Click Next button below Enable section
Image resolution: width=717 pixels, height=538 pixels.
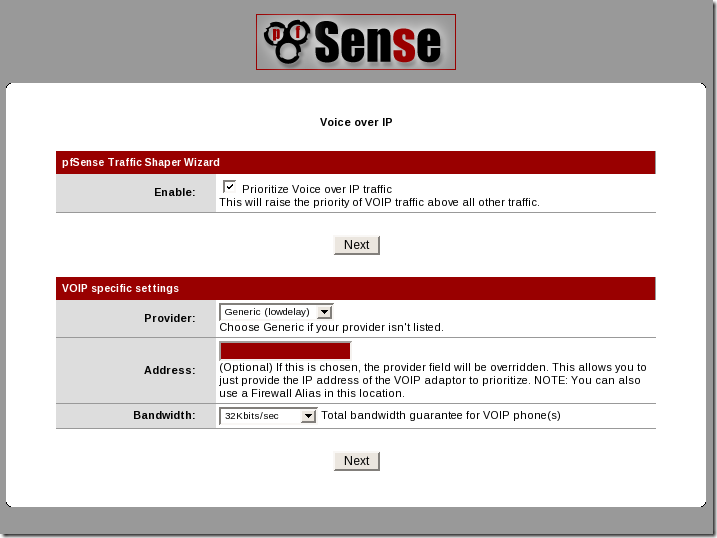357,245
